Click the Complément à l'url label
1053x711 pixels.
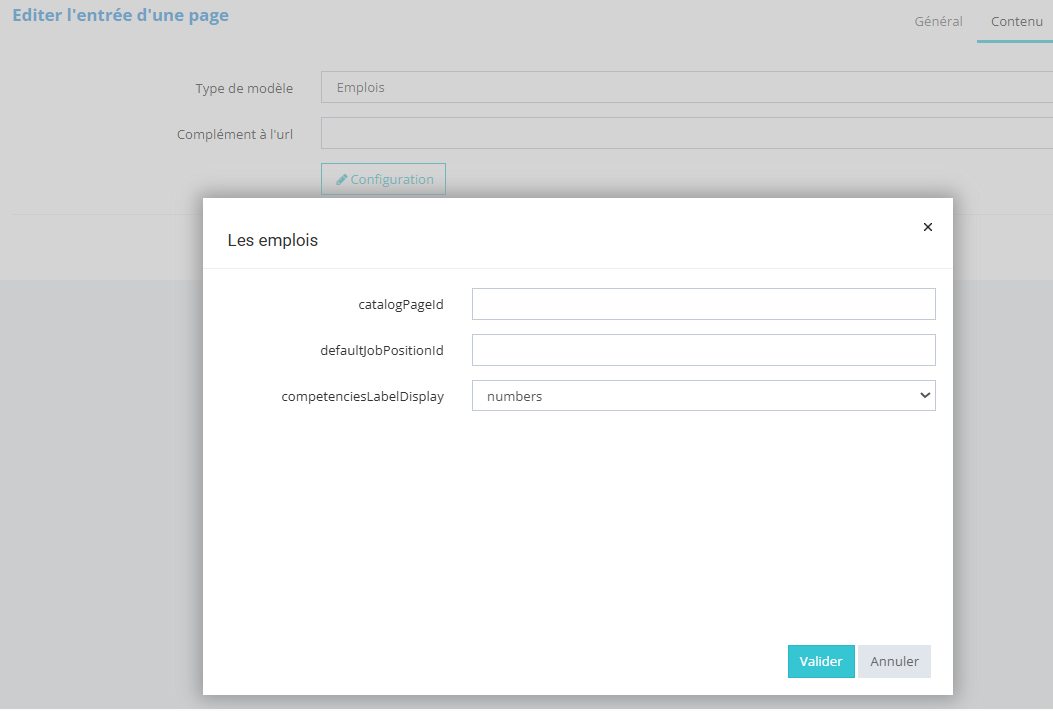coord(235,134)
